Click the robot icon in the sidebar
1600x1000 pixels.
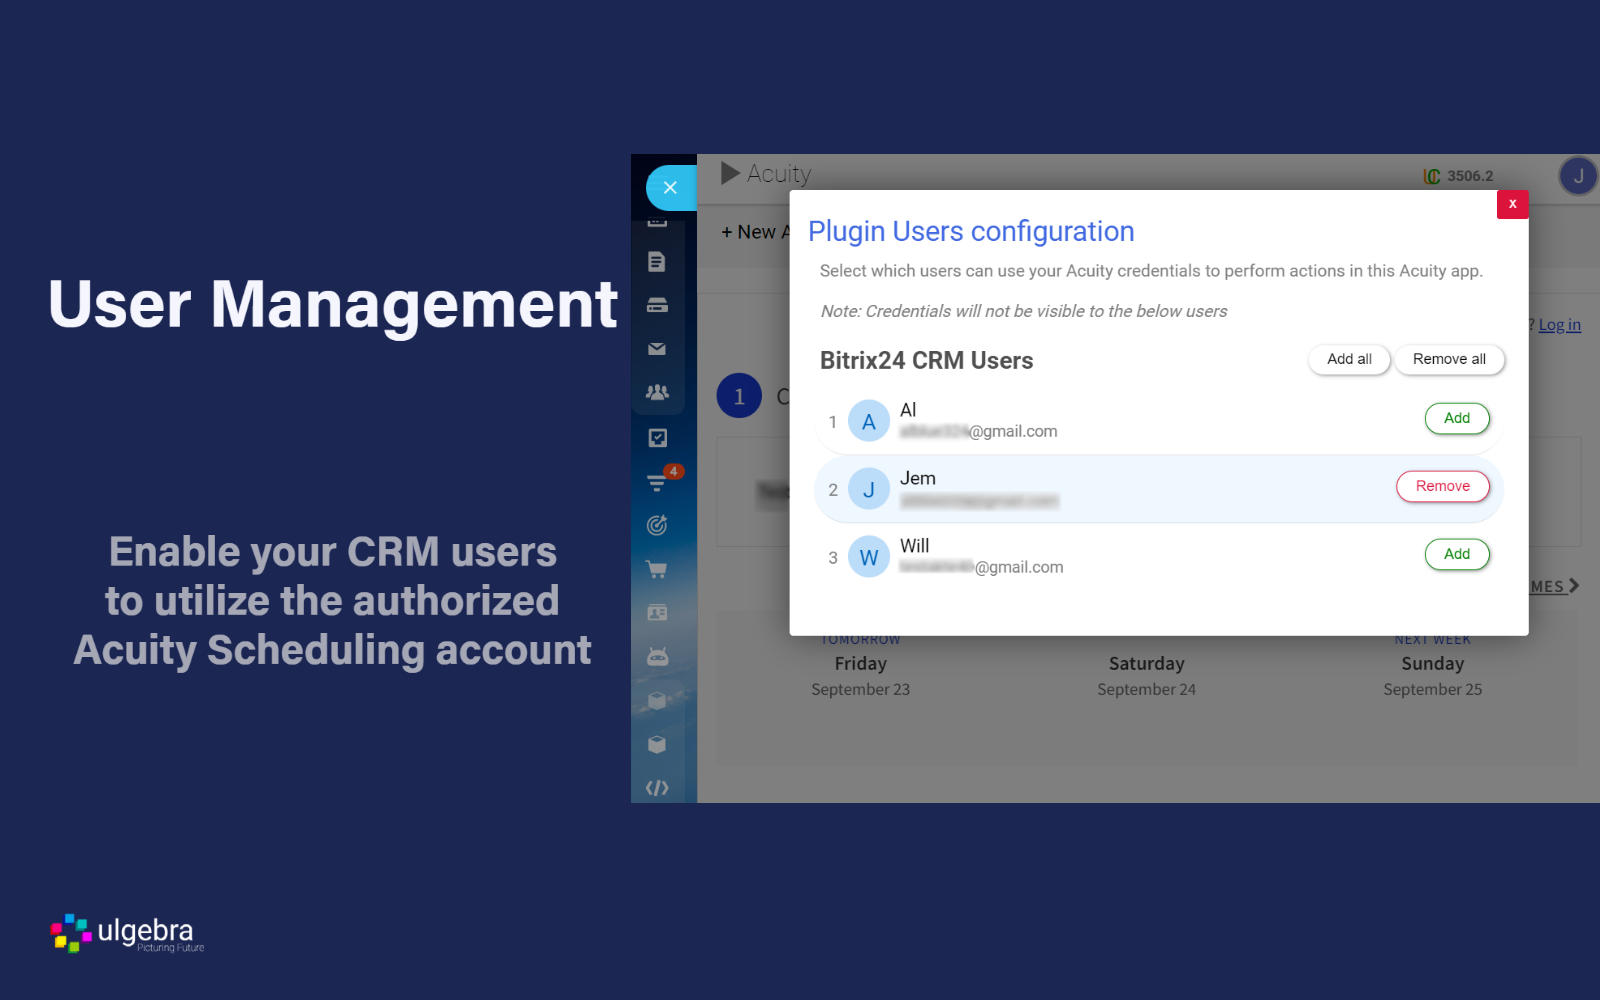pyautogui.click(x=657, y=657)
